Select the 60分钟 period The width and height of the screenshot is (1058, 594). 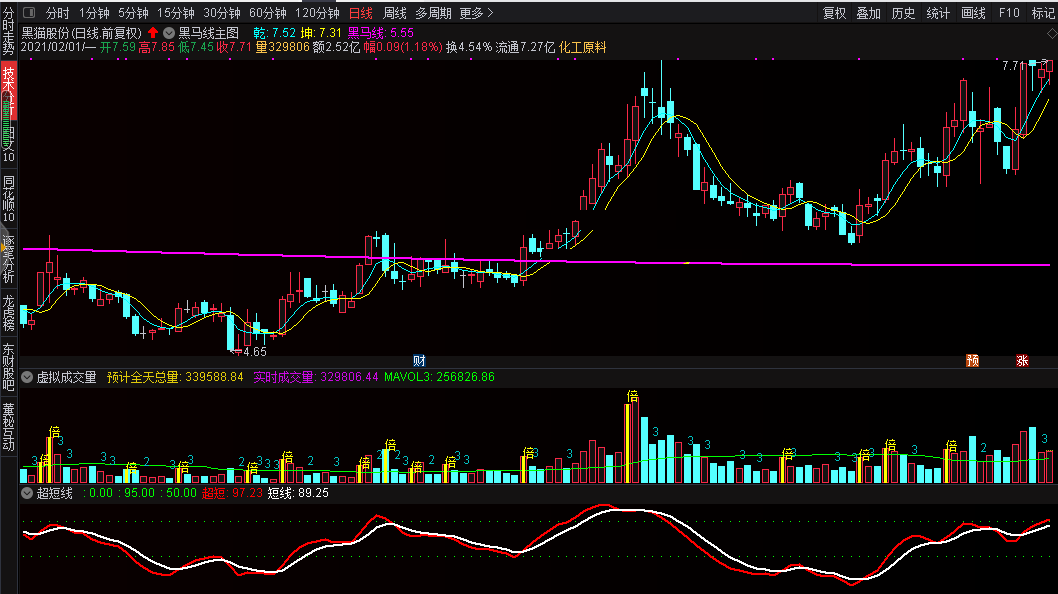(x=267, y=13)
